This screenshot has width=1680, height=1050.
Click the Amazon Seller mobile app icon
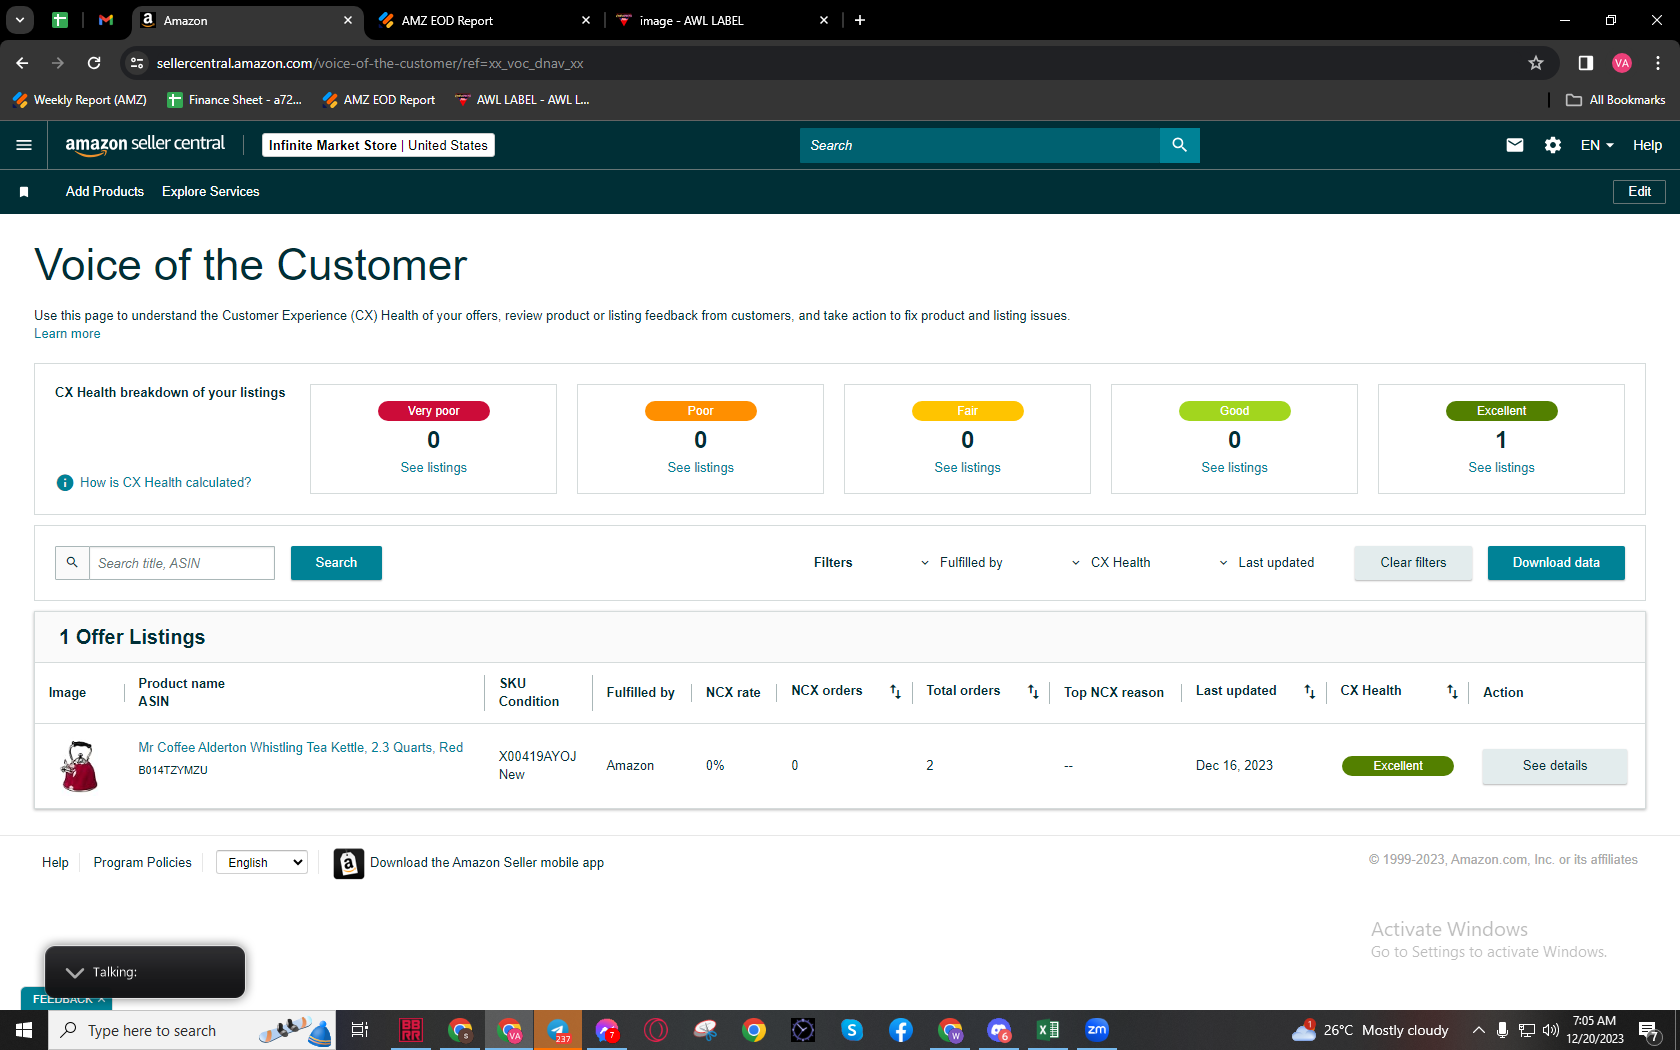coord(348,863)
